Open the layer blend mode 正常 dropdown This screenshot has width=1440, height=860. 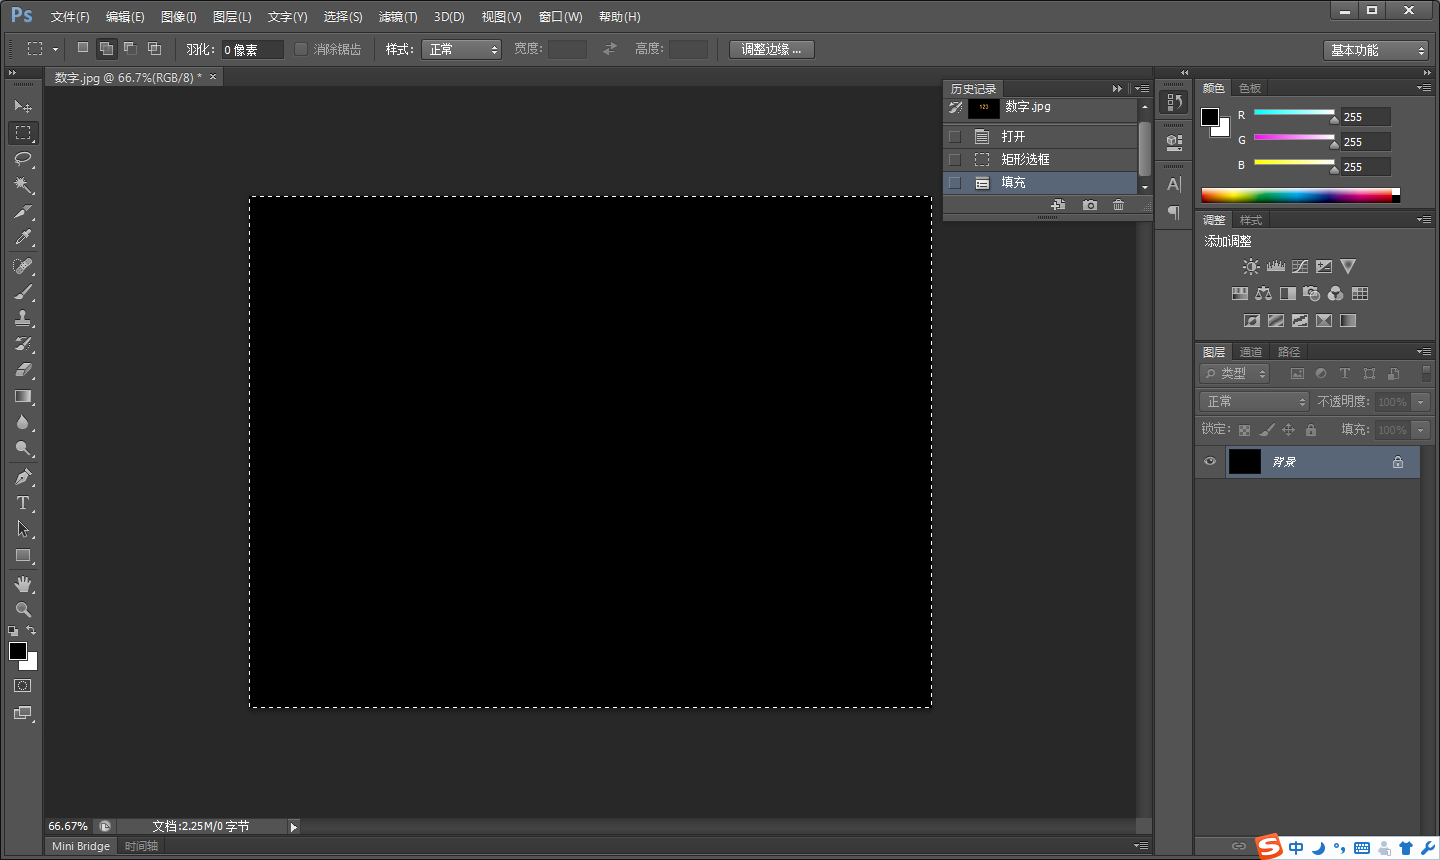1254,401
